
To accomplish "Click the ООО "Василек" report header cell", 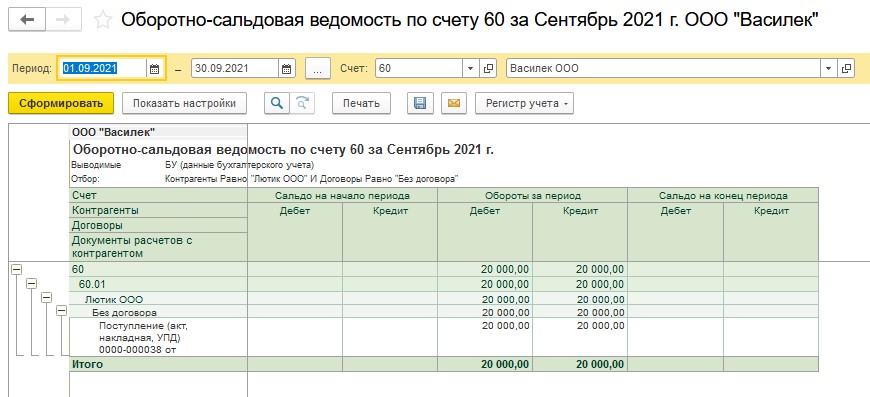I will [158, 132].
